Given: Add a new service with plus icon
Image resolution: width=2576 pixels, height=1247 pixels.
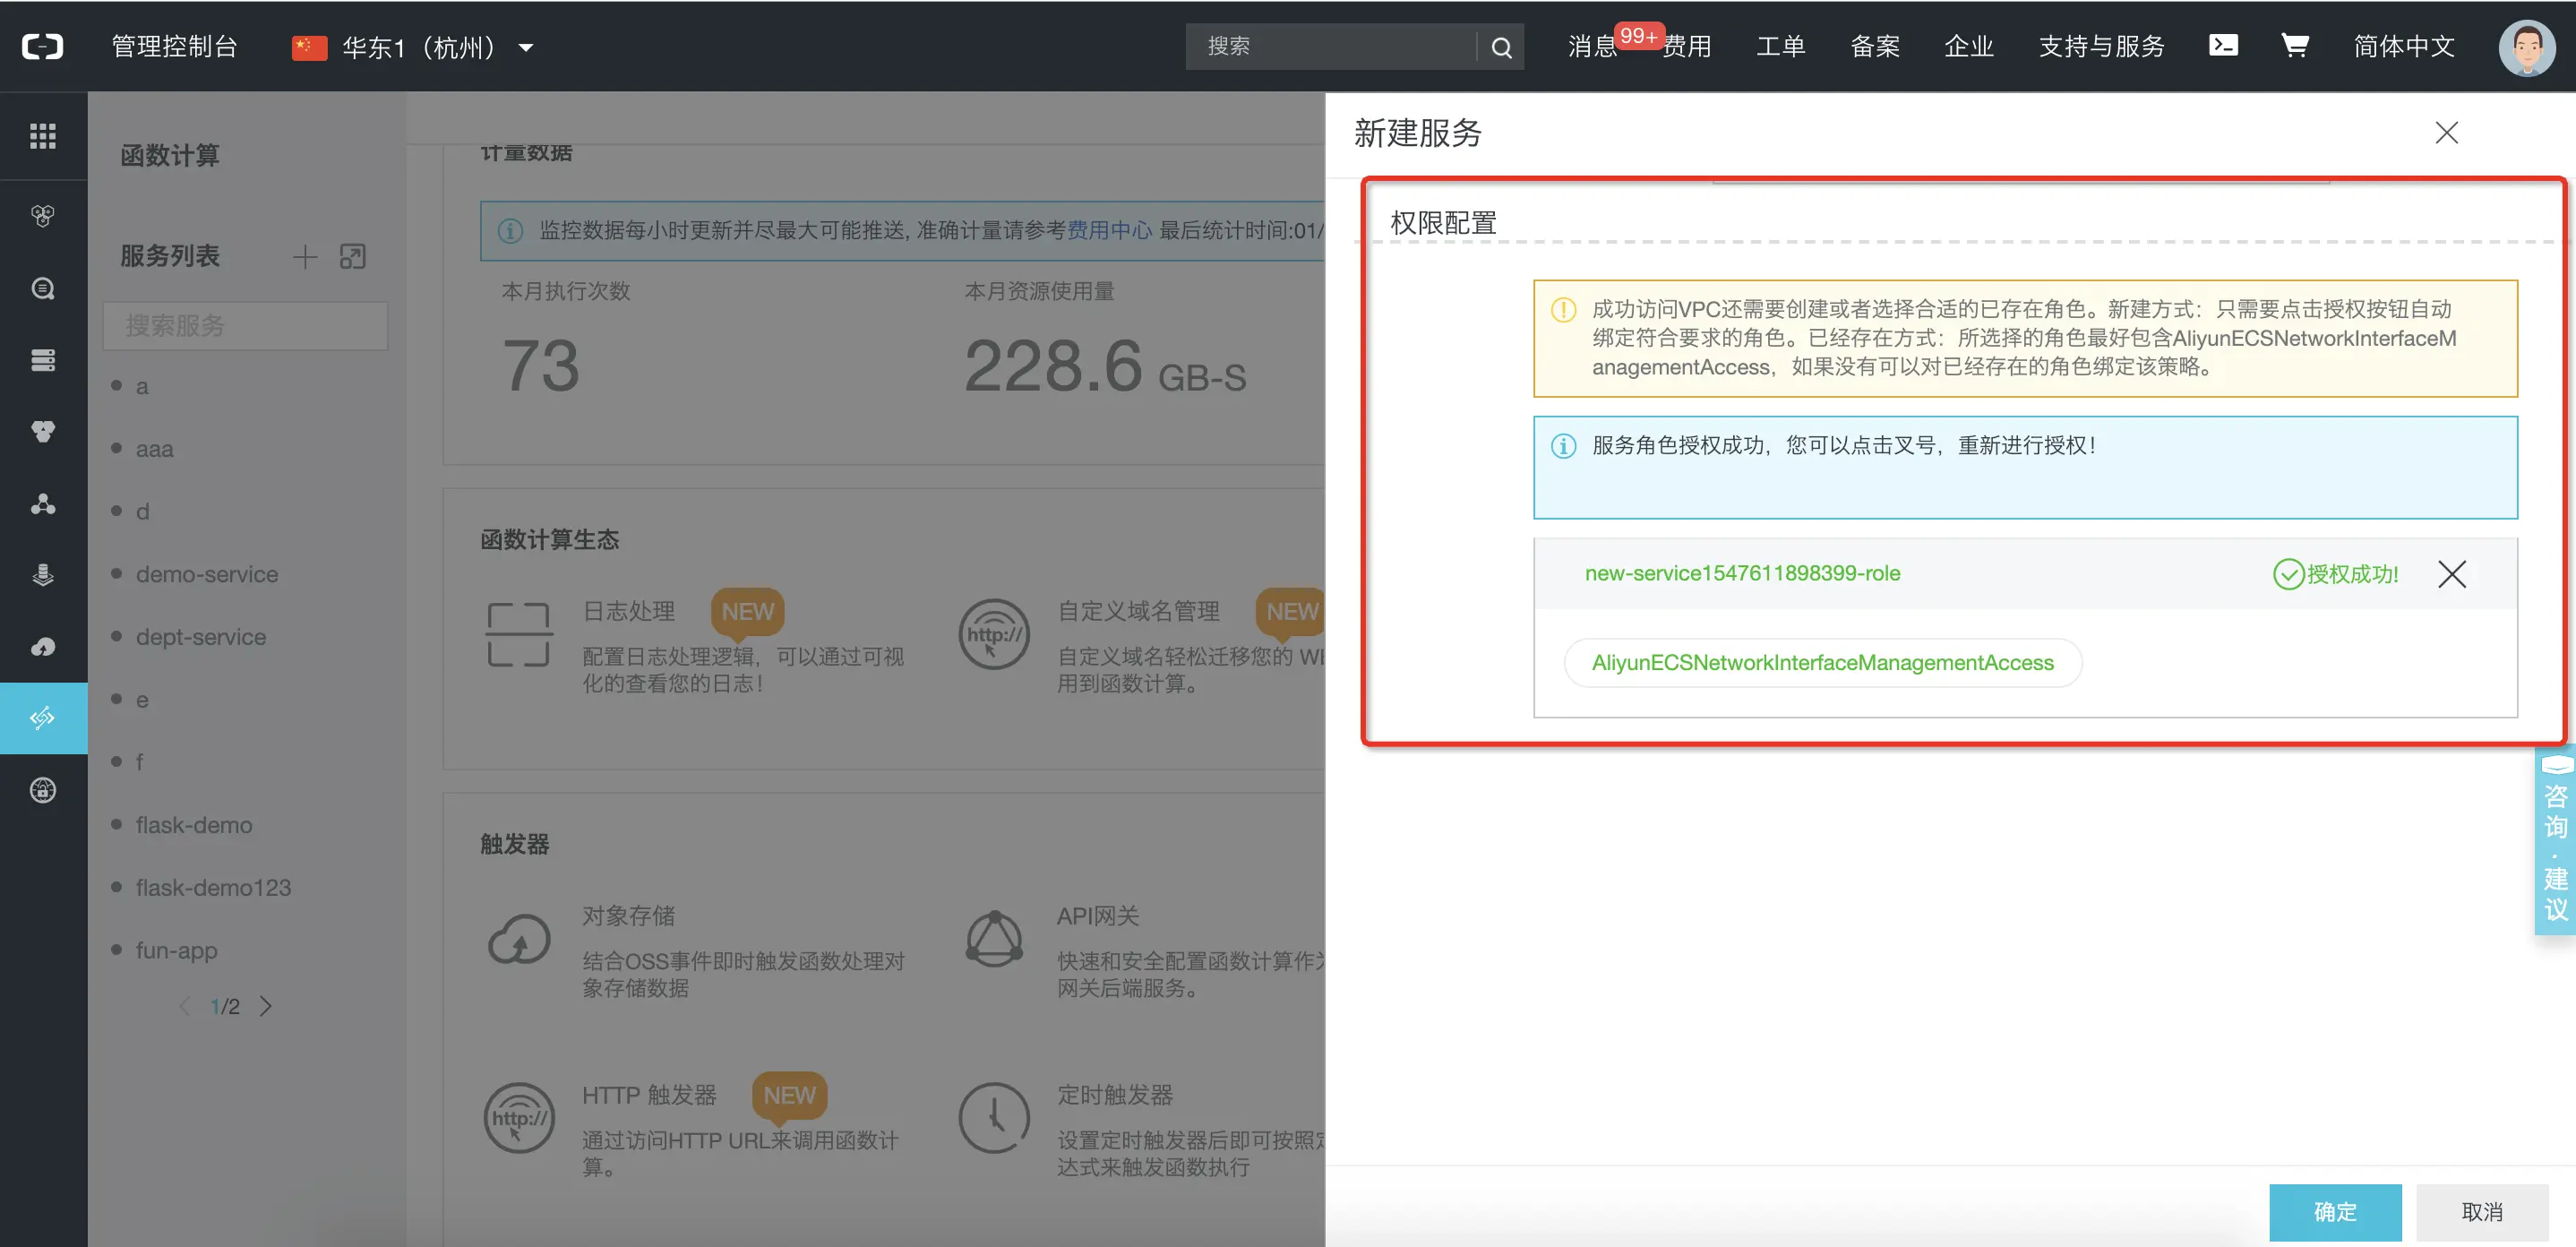Looking at the screenshot, I should pyautogui.click(x=305, y=257).
